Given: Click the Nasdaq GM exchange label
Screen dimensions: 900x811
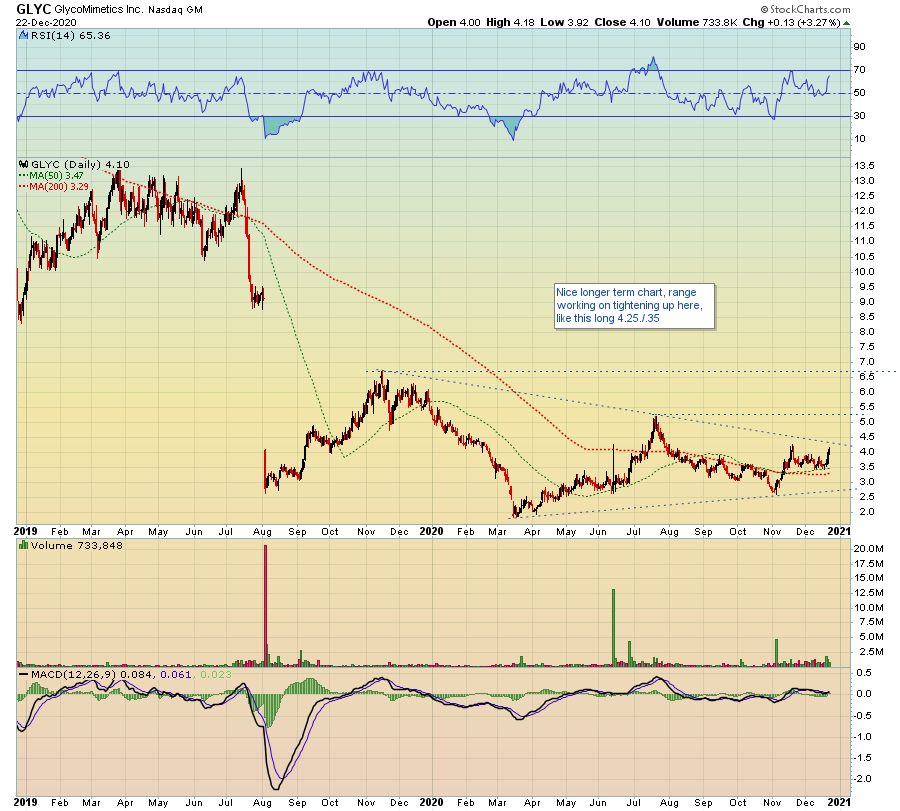Looking at the screenshot, I should coord(175,10).
